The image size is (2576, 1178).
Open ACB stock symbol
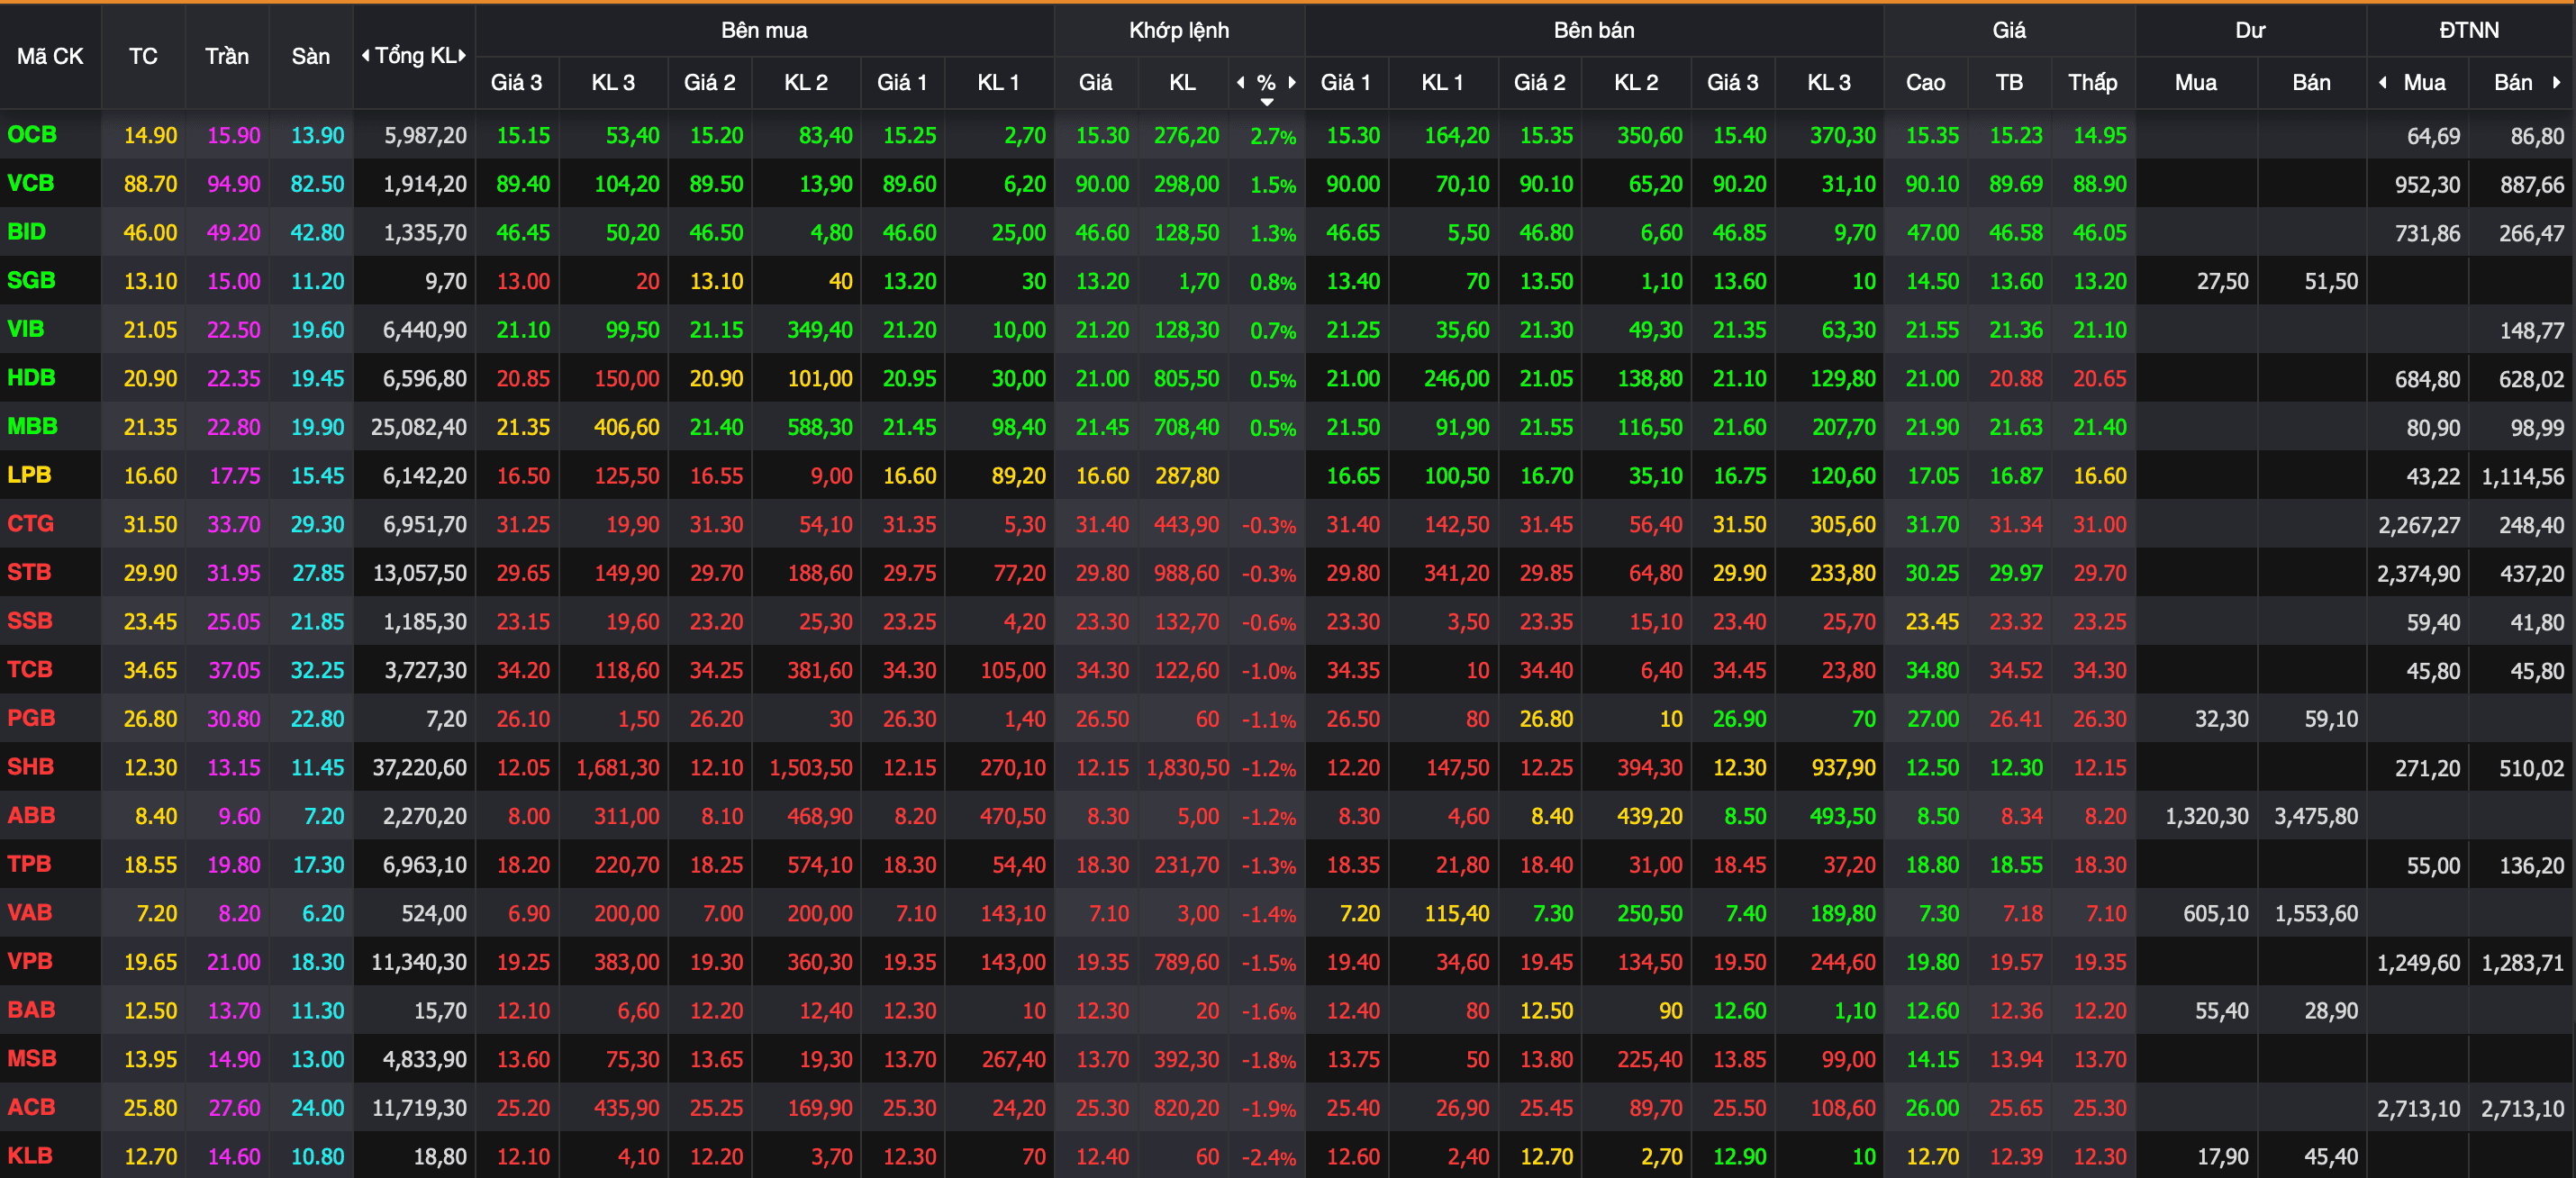click(31, 1107)
